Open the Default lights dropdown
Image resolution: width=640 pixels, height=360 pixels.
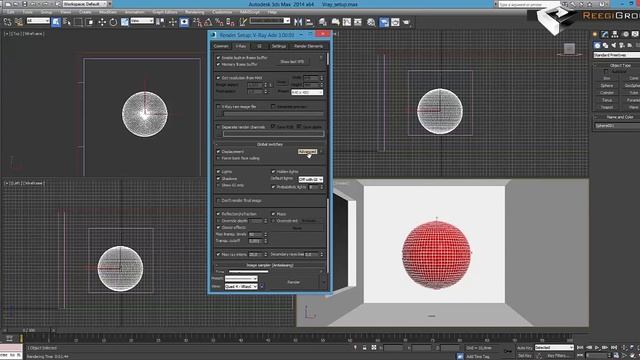(x=311, y=180)
